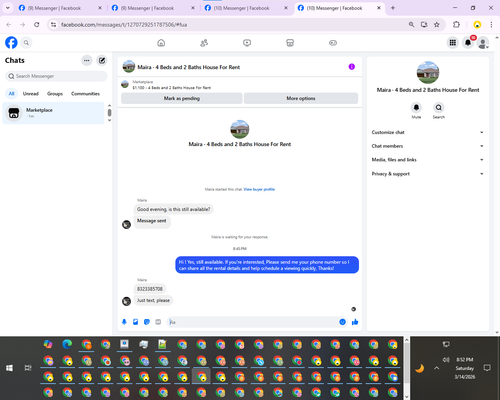Open Facebook search magnifier beside logo
This screenshot has height=400, width=500.
point(26,43)
